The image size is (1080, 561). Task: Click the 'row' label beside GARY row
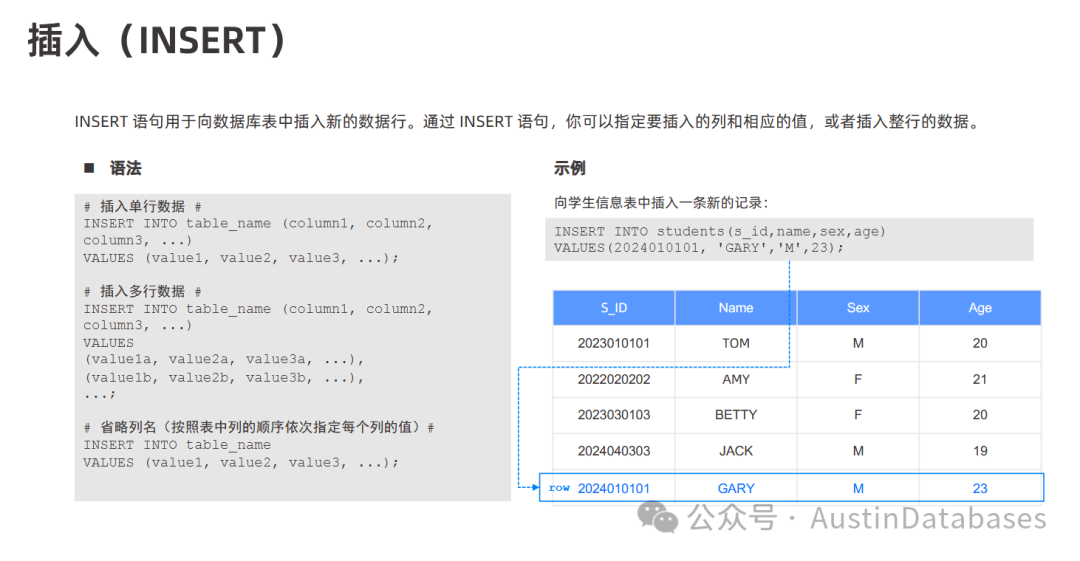(x=559, y=488)
